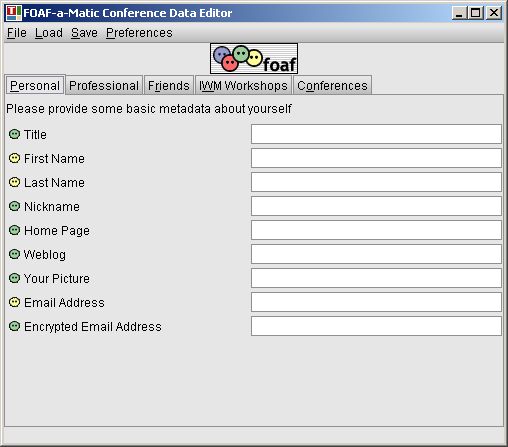Screen dimensions: 508x447
Task: Open the Save menu
Action: coord(84,33)
